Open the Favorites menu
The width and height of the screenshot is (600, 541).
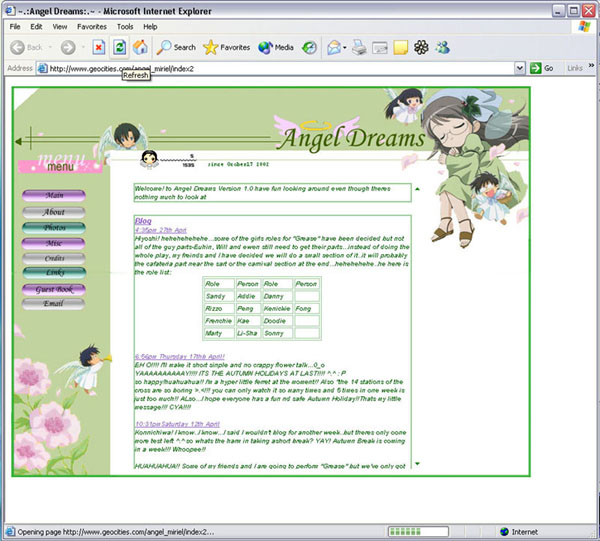pyautogui.click(x=92, y=26)
